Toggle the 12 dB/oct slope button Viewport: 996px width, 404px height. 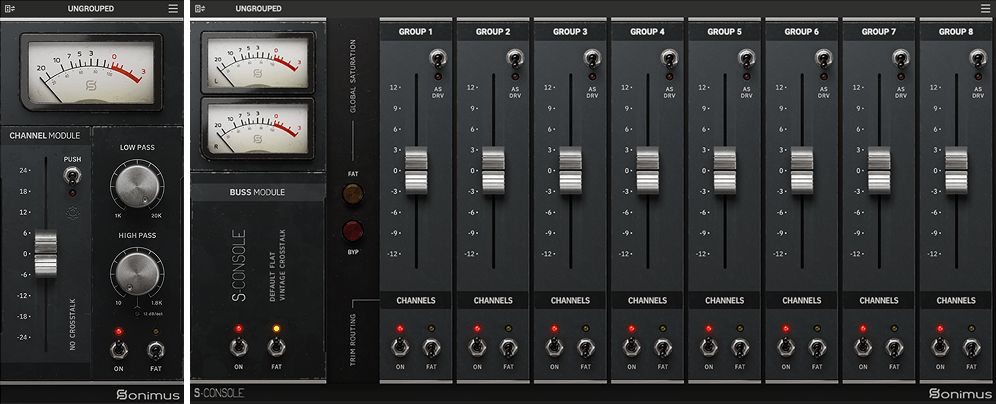(x=137, y=314)
